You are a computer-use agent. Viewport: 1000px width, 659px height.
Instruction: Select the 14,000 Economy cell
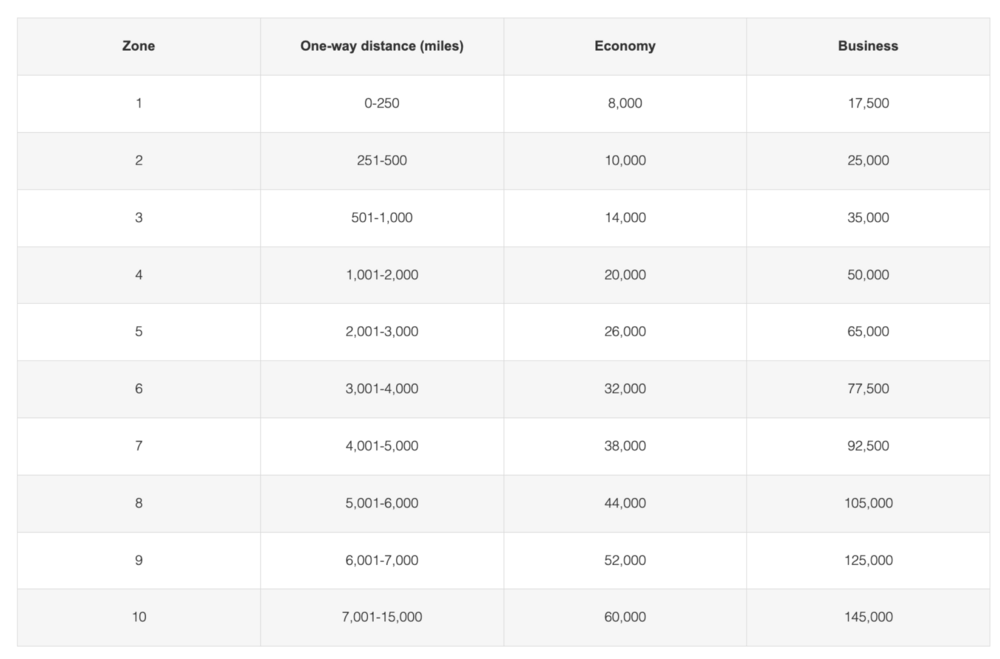click(625, 217)
